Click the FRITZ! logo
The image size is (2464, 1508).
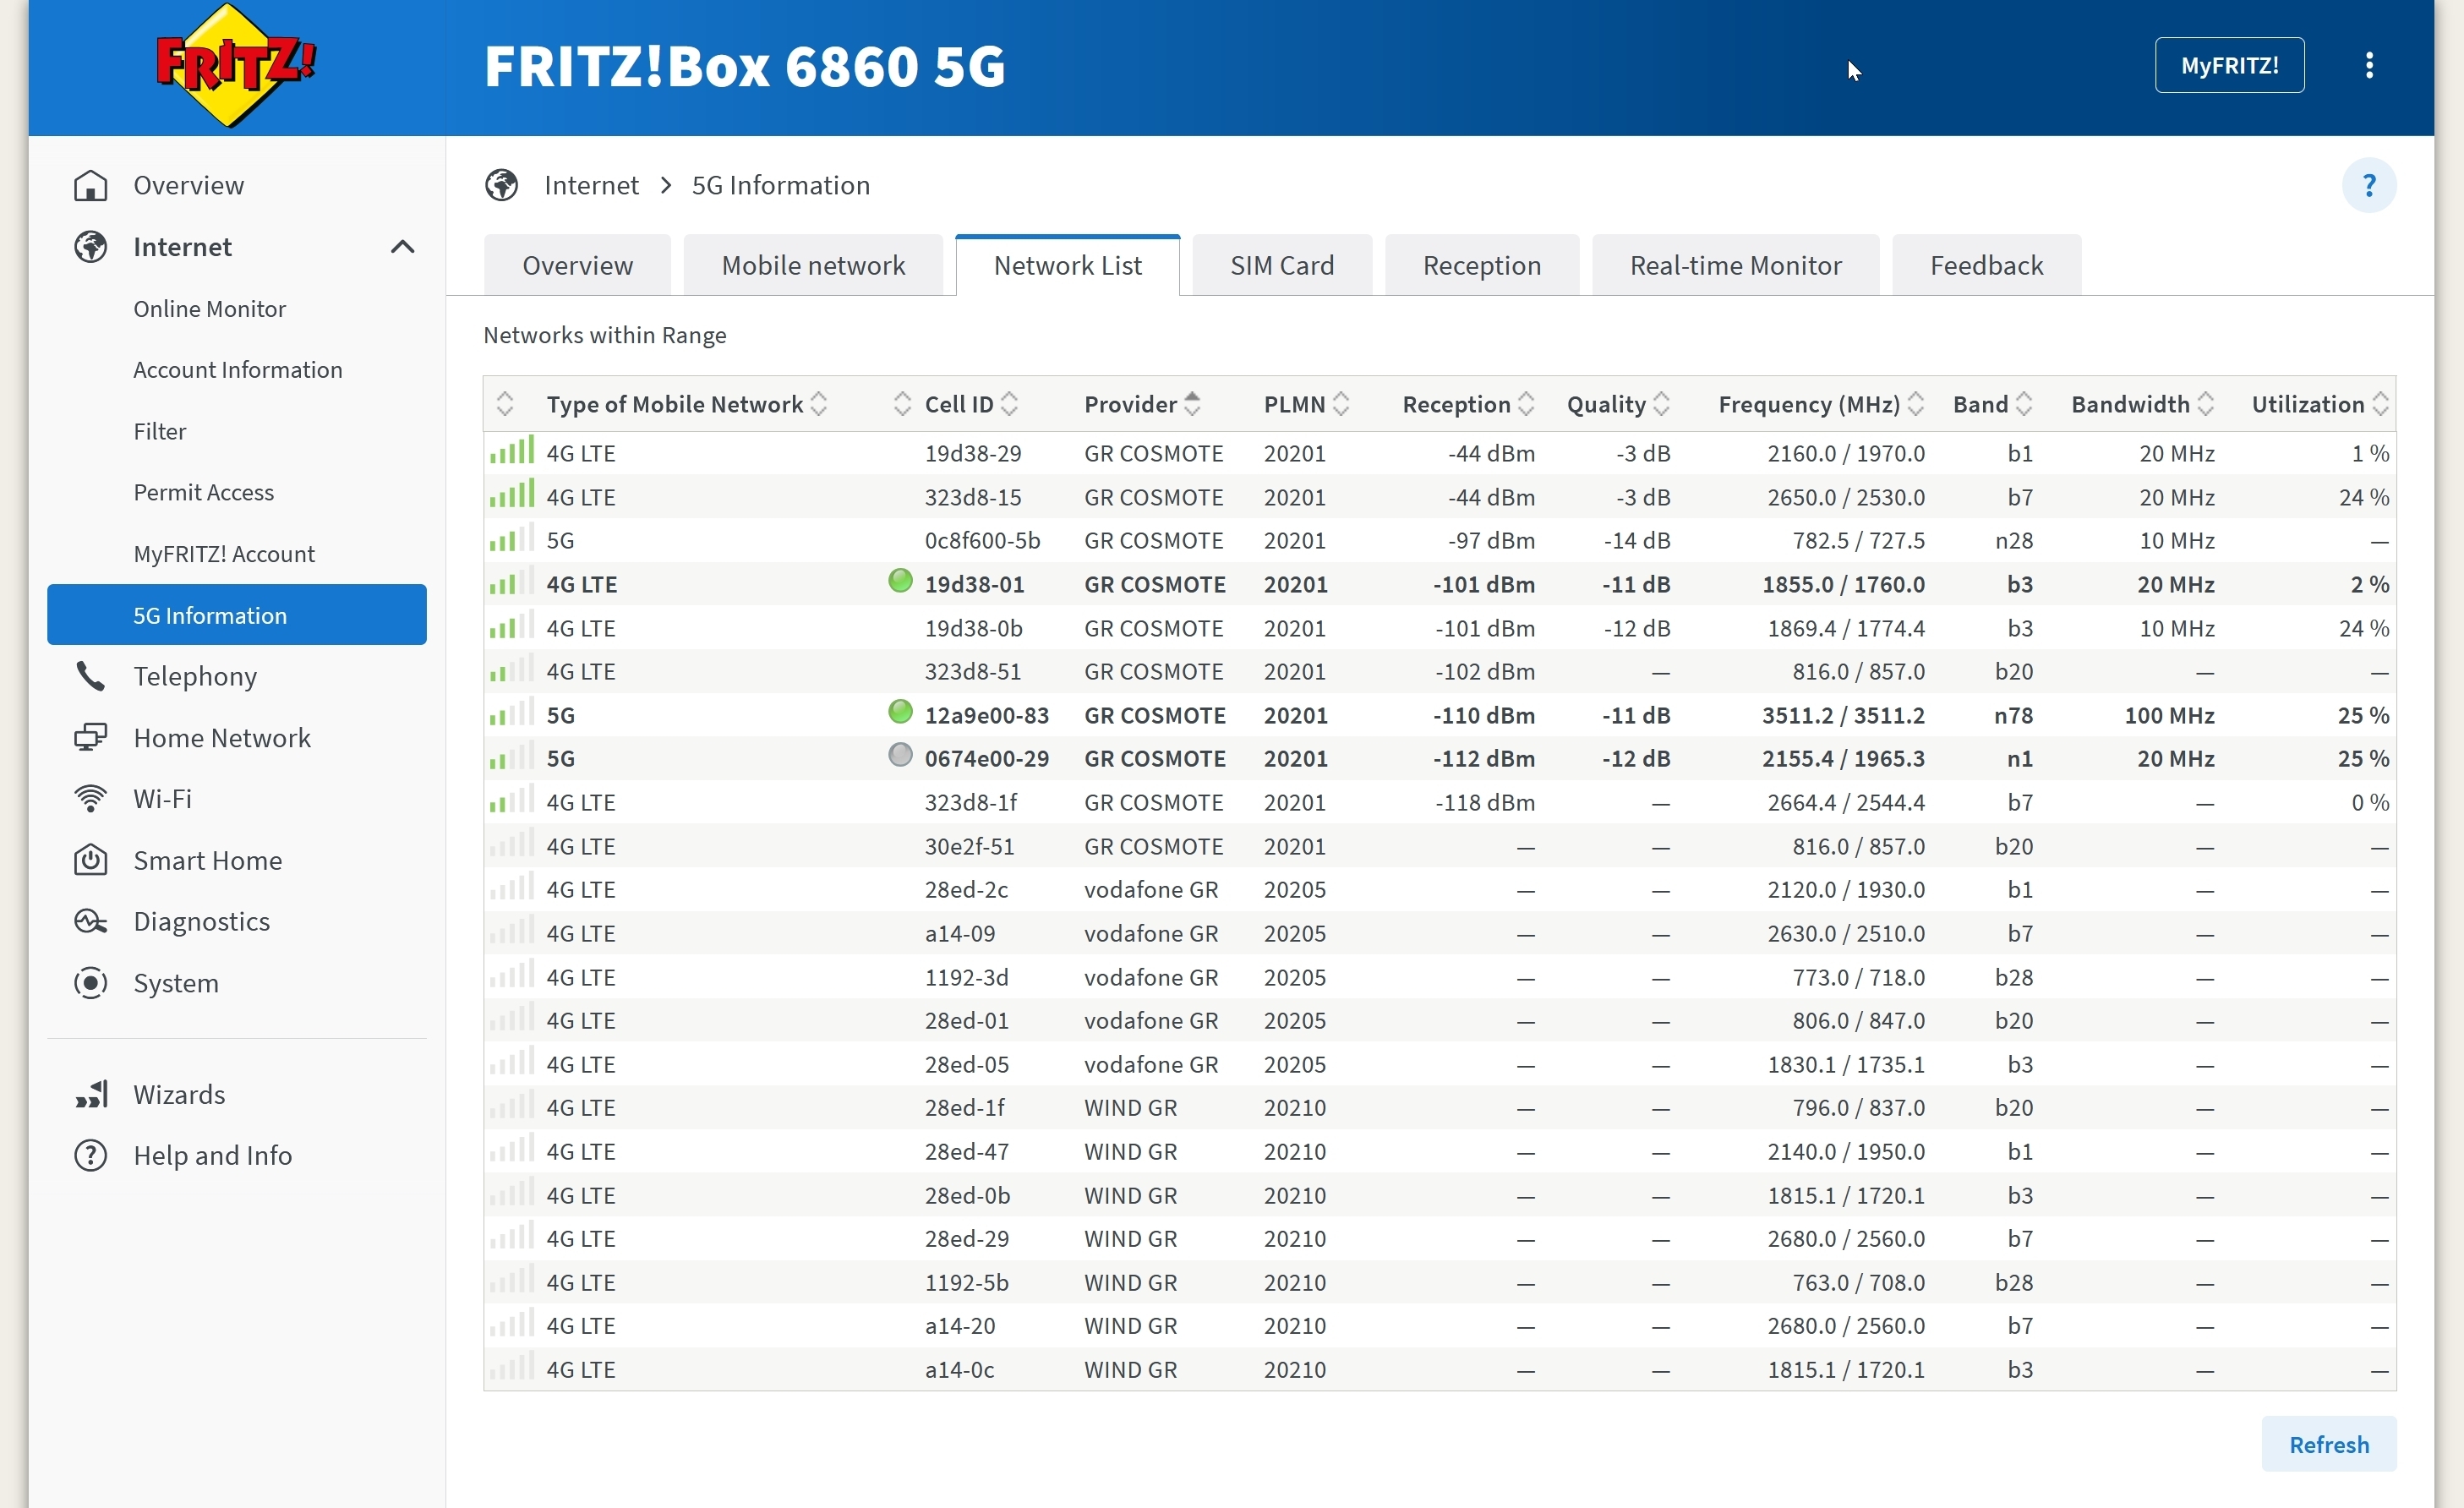coord(236,66)
